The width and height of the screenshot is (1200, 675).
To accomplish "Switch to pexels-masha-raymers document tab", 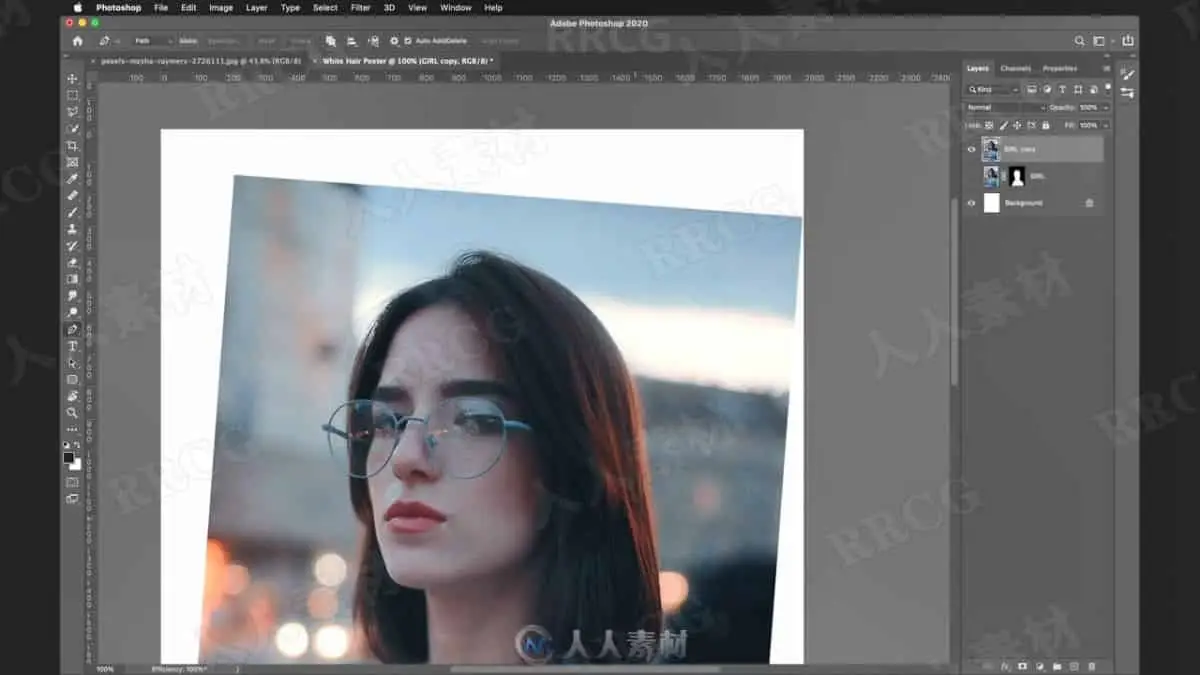I will (x=202, y=60).
